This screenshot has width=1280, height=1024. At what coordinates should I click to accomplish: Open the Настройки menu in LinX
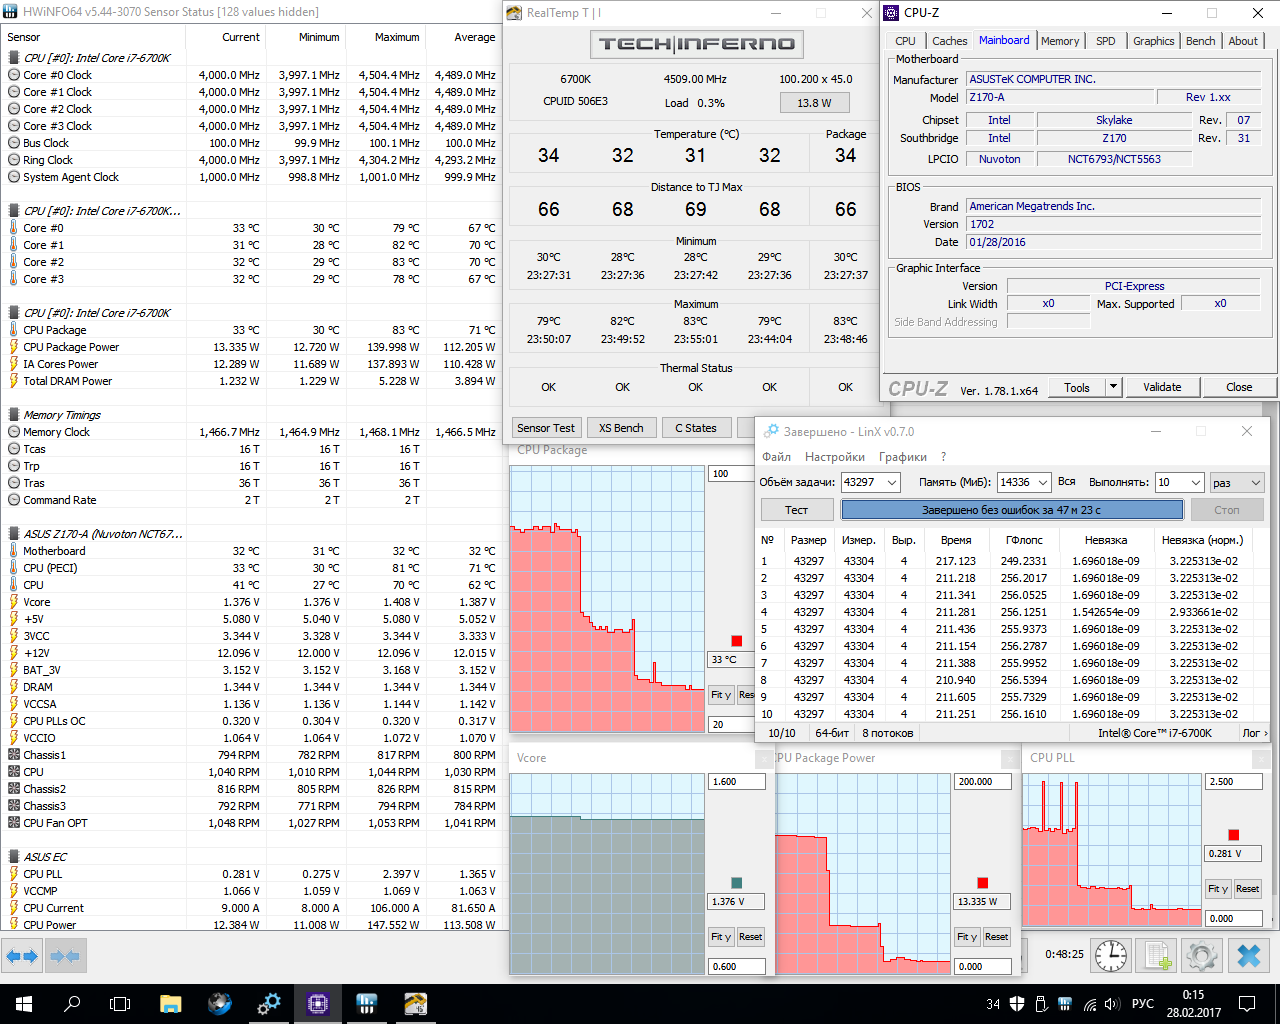pos(835,457)
